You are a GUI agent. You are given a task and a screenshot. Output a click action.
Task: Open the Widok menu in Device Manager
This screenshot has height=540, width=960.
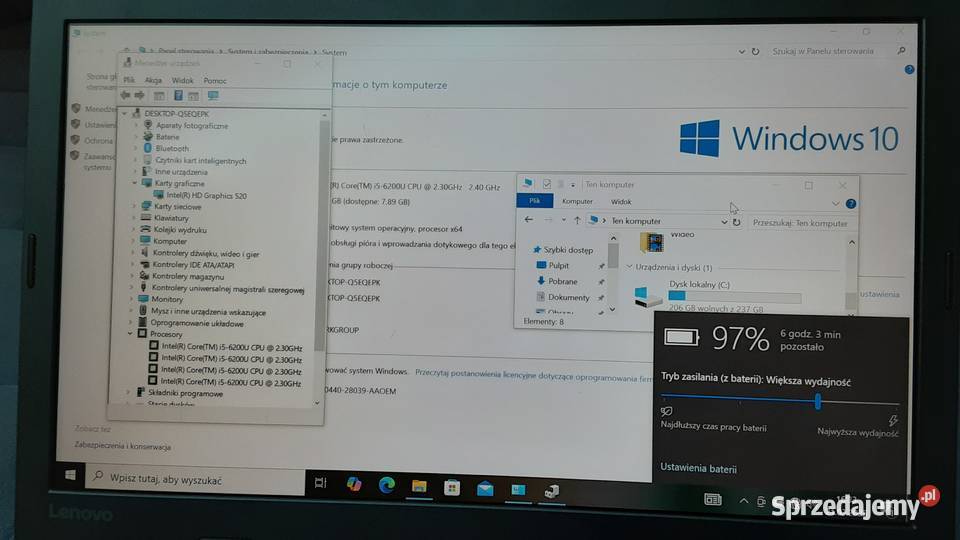tap(182, 80)
